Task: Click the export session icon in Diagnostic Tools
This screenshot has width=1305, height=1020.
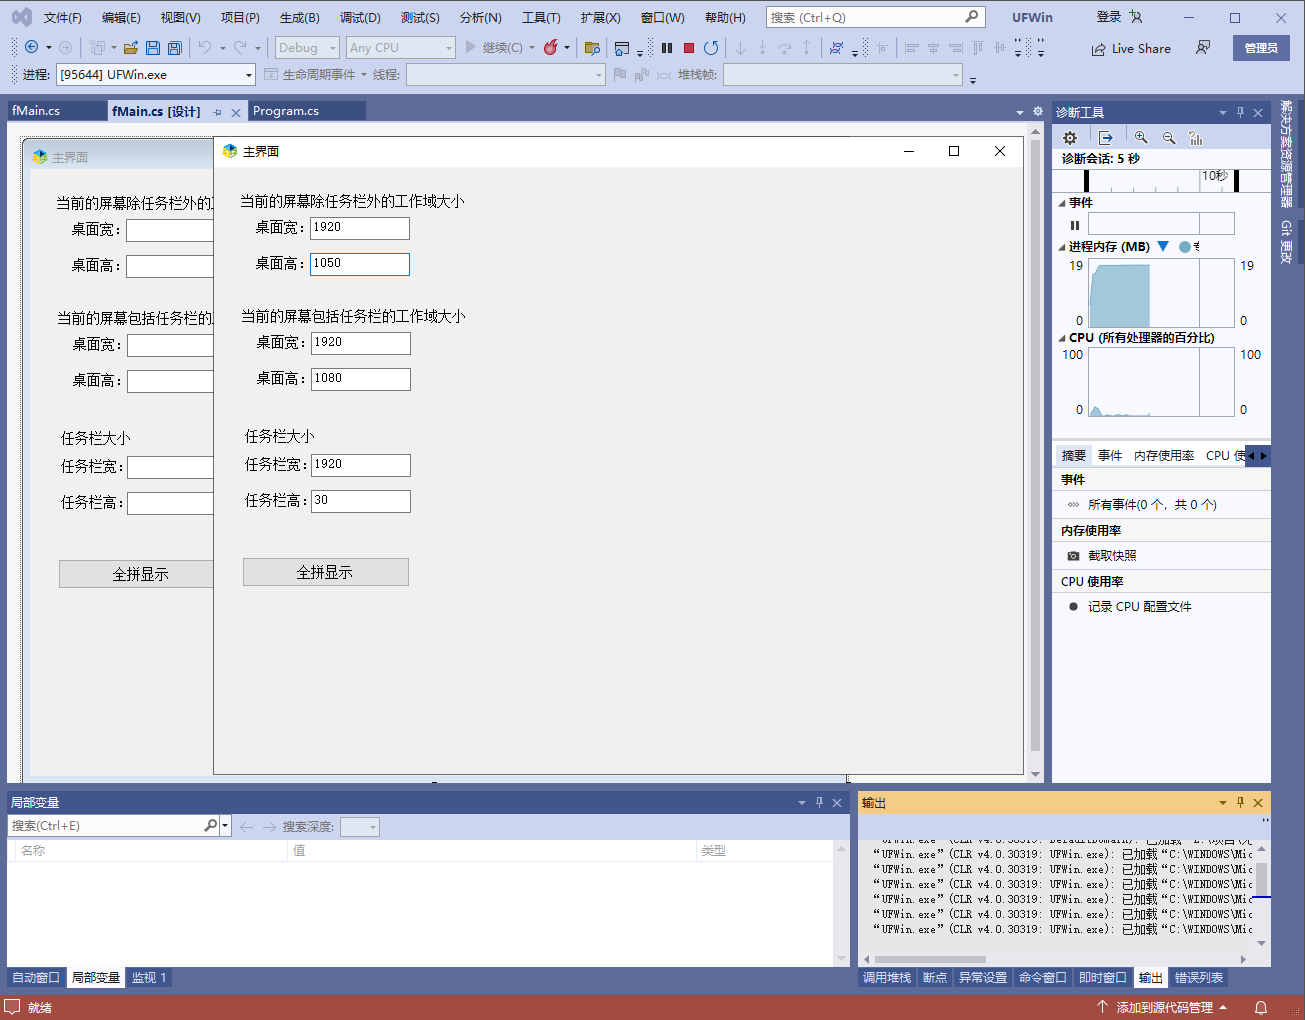Action: [x=1105, y=138]
